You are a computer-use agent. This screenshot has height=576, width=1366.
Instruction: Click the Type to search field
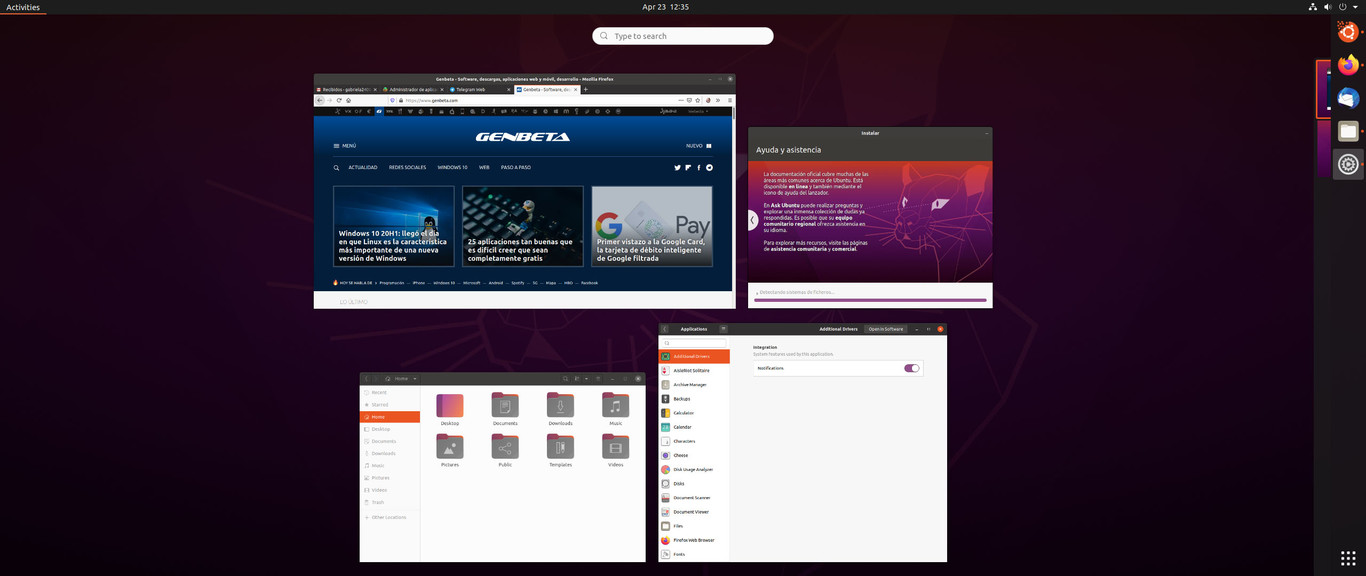point(683,35)
